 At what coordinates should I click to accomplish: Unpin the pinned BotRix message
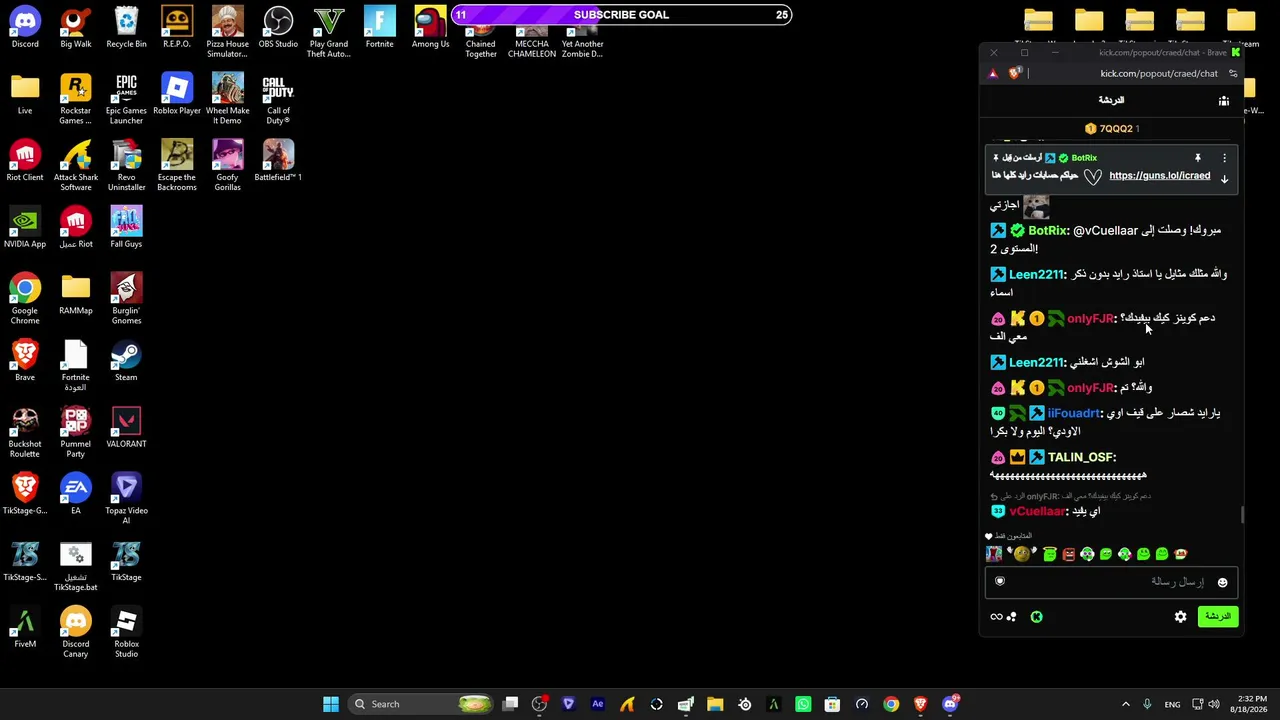coord(1197,158)
